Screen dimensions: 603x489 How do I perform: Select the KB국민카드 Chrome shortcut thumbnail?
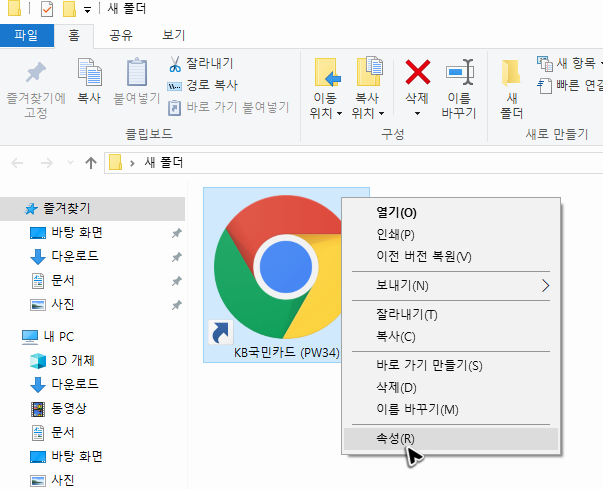(x=278, y=267)
